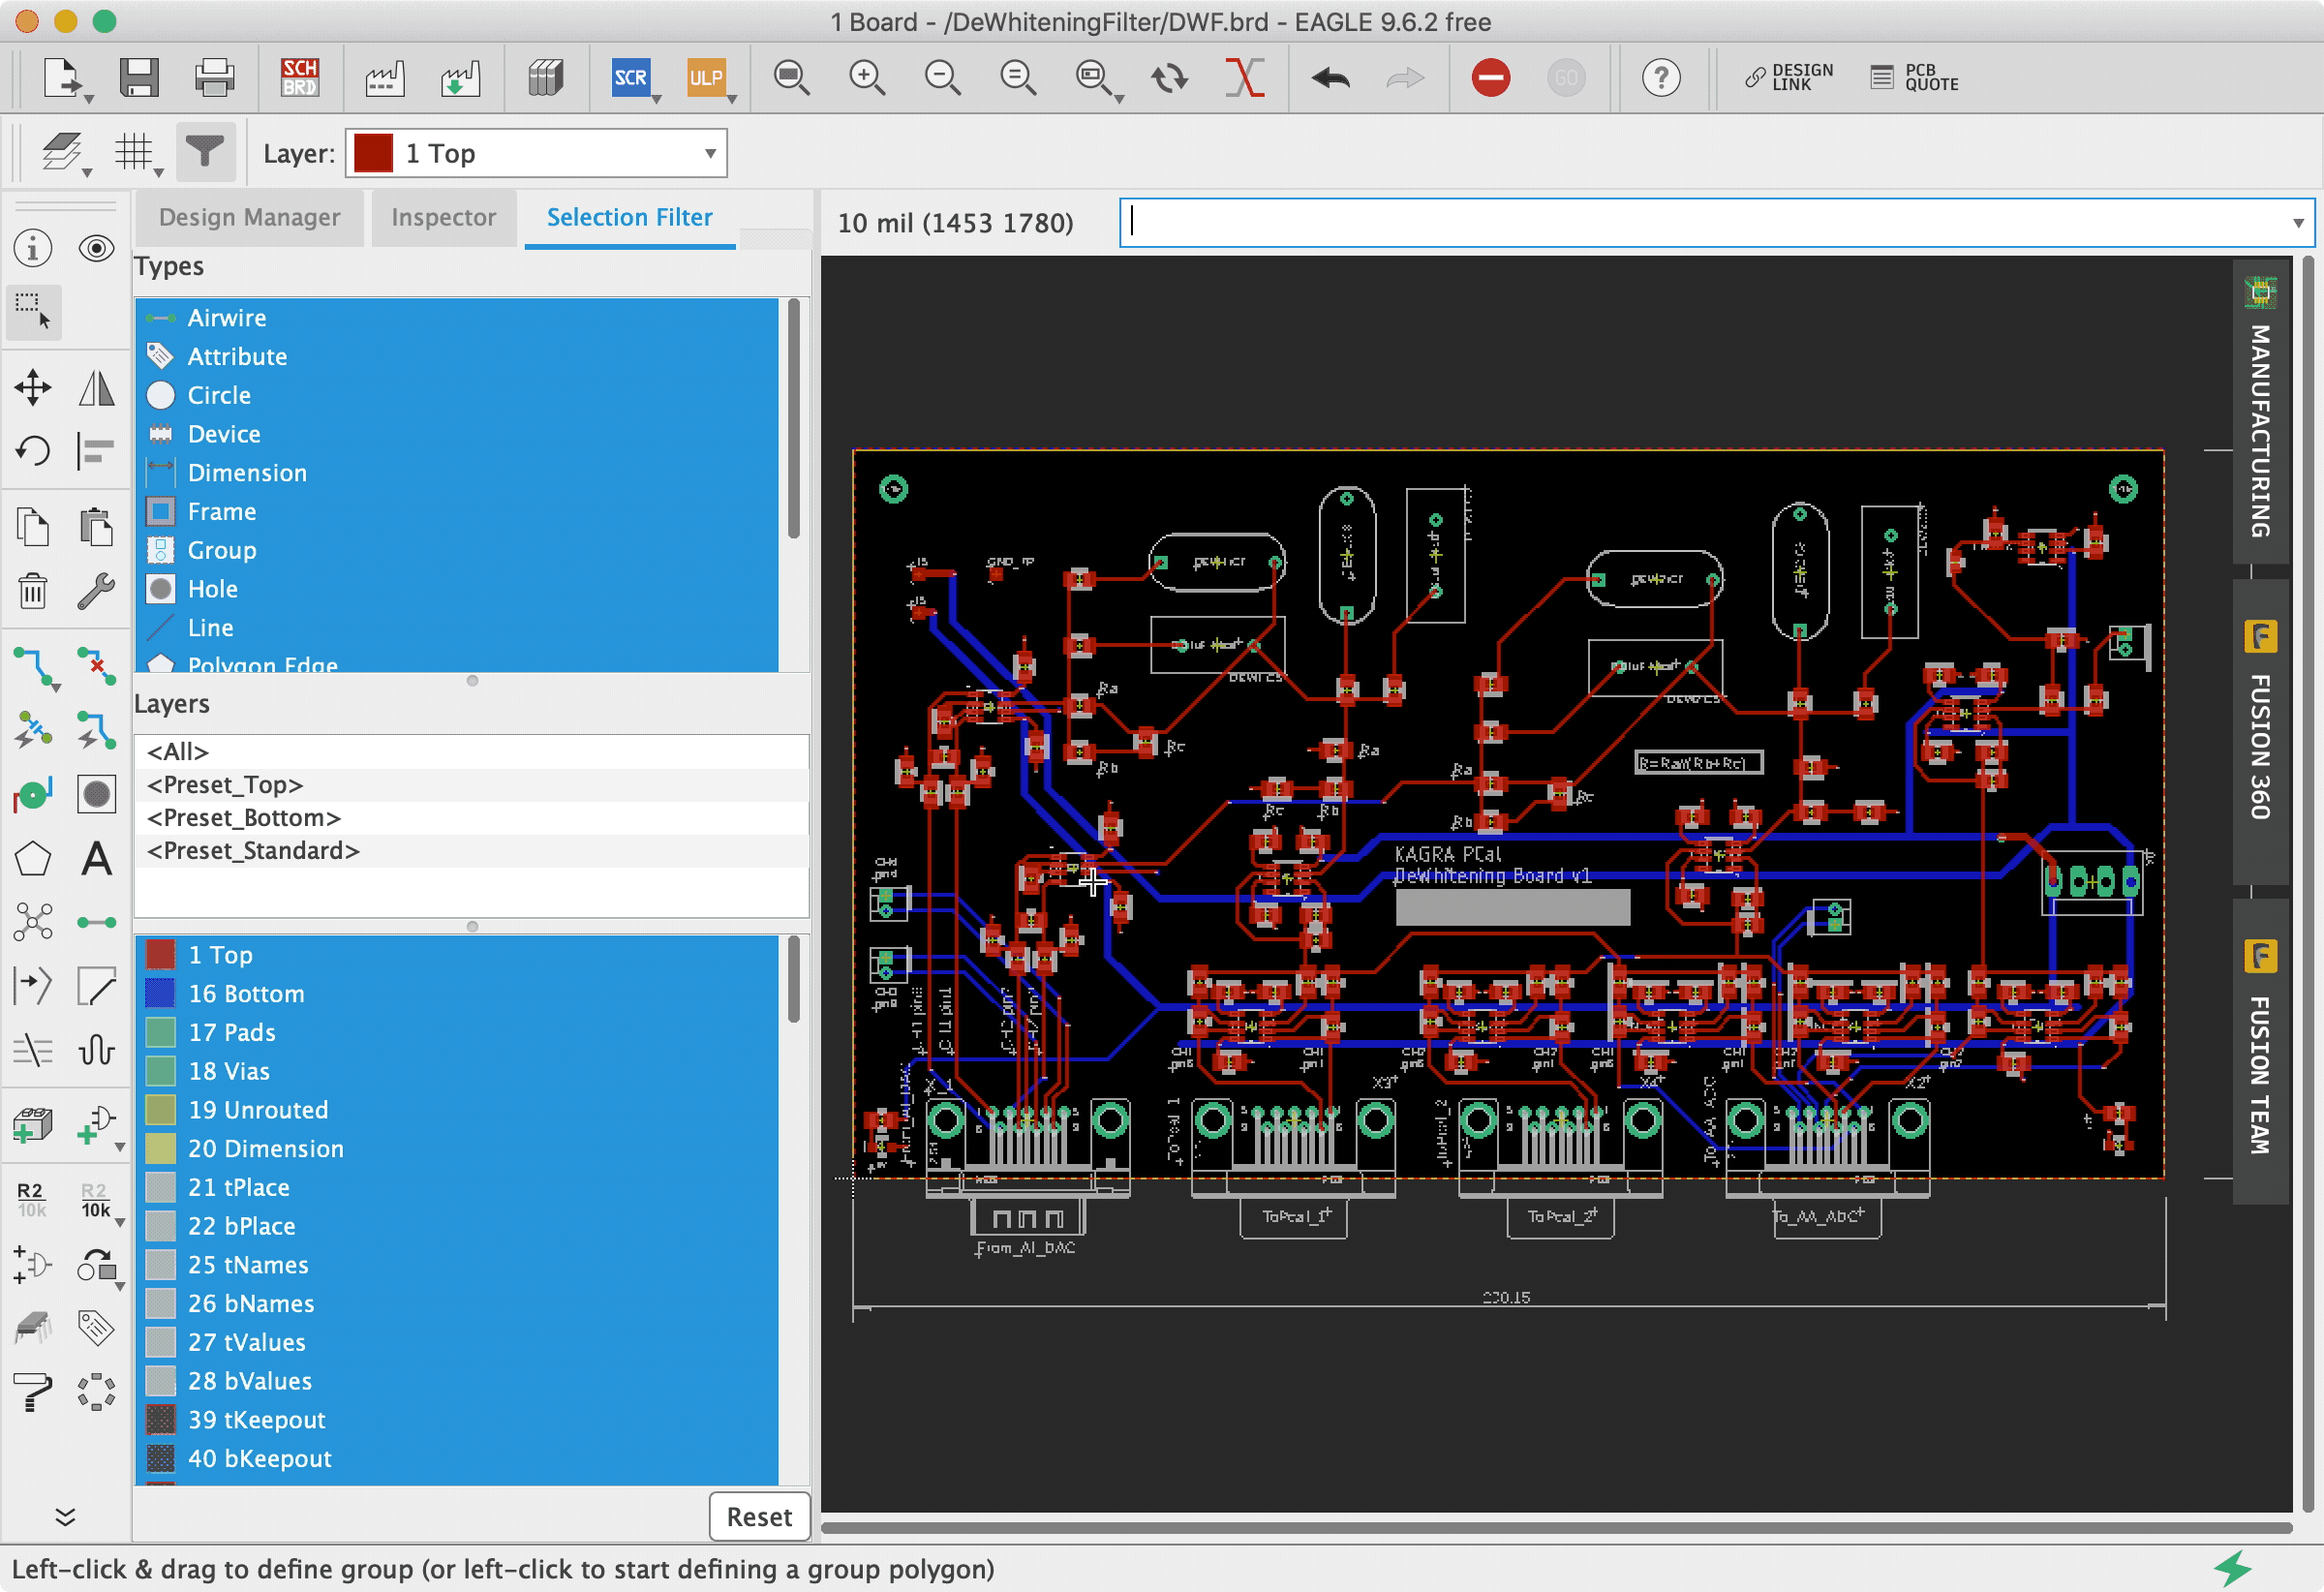Expand the command line history dropdown arrow
The height and width of the screenshot is (1592, 2324).
pos(2297,223)
